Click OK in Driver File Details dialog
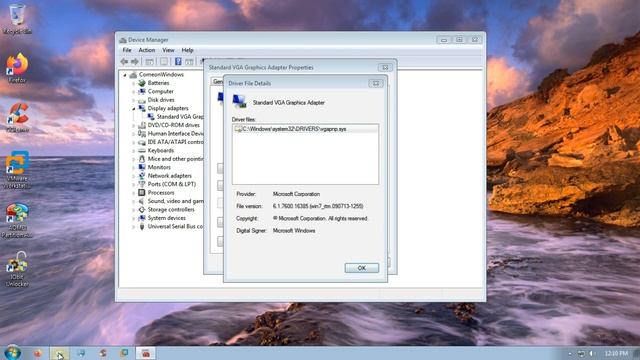The height and width of the screenshot is (360, 640). (362, 268)
